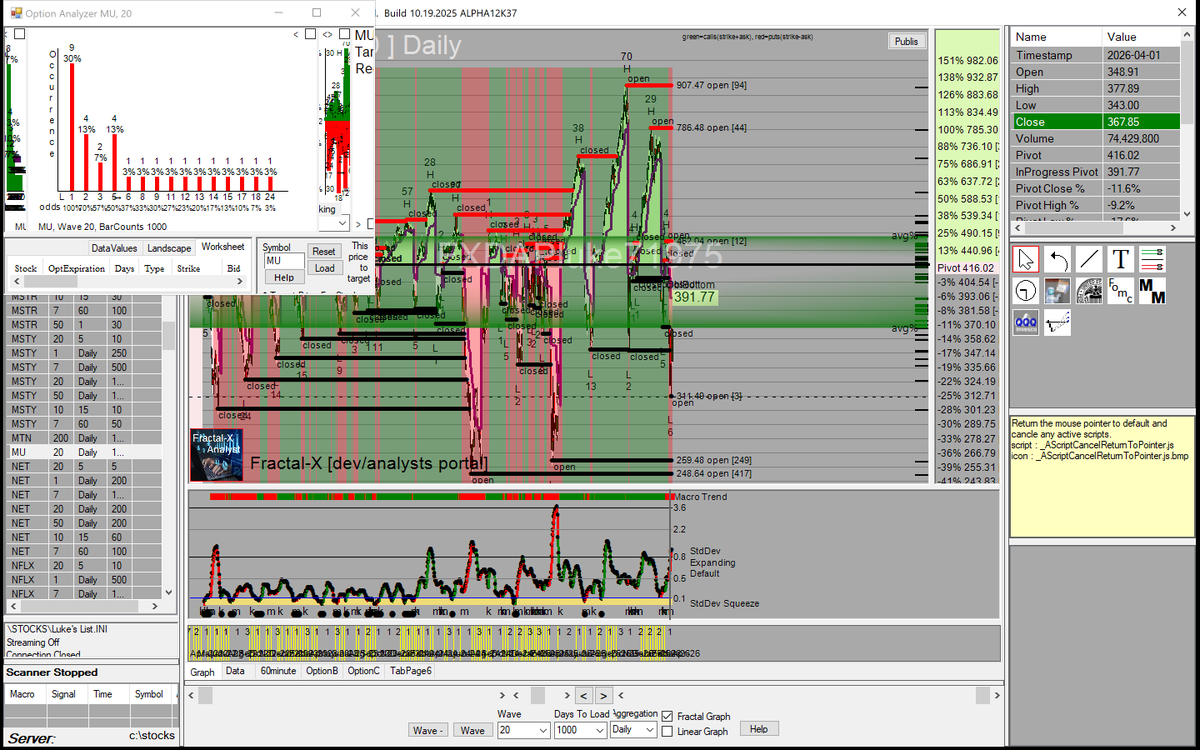Switch to the DataValues tab

click(114, 247)
